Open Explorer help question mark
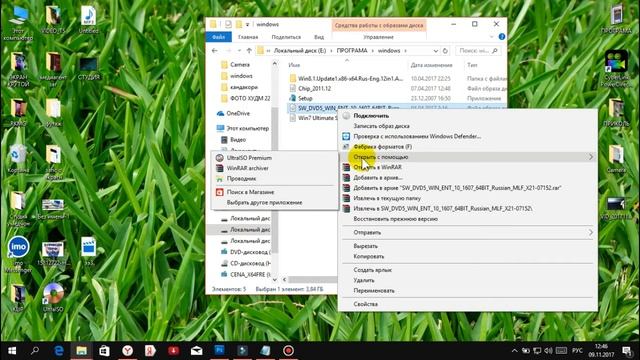Image resolution: width=640 pixels, height=360 pixels. [x=502, y=37]
